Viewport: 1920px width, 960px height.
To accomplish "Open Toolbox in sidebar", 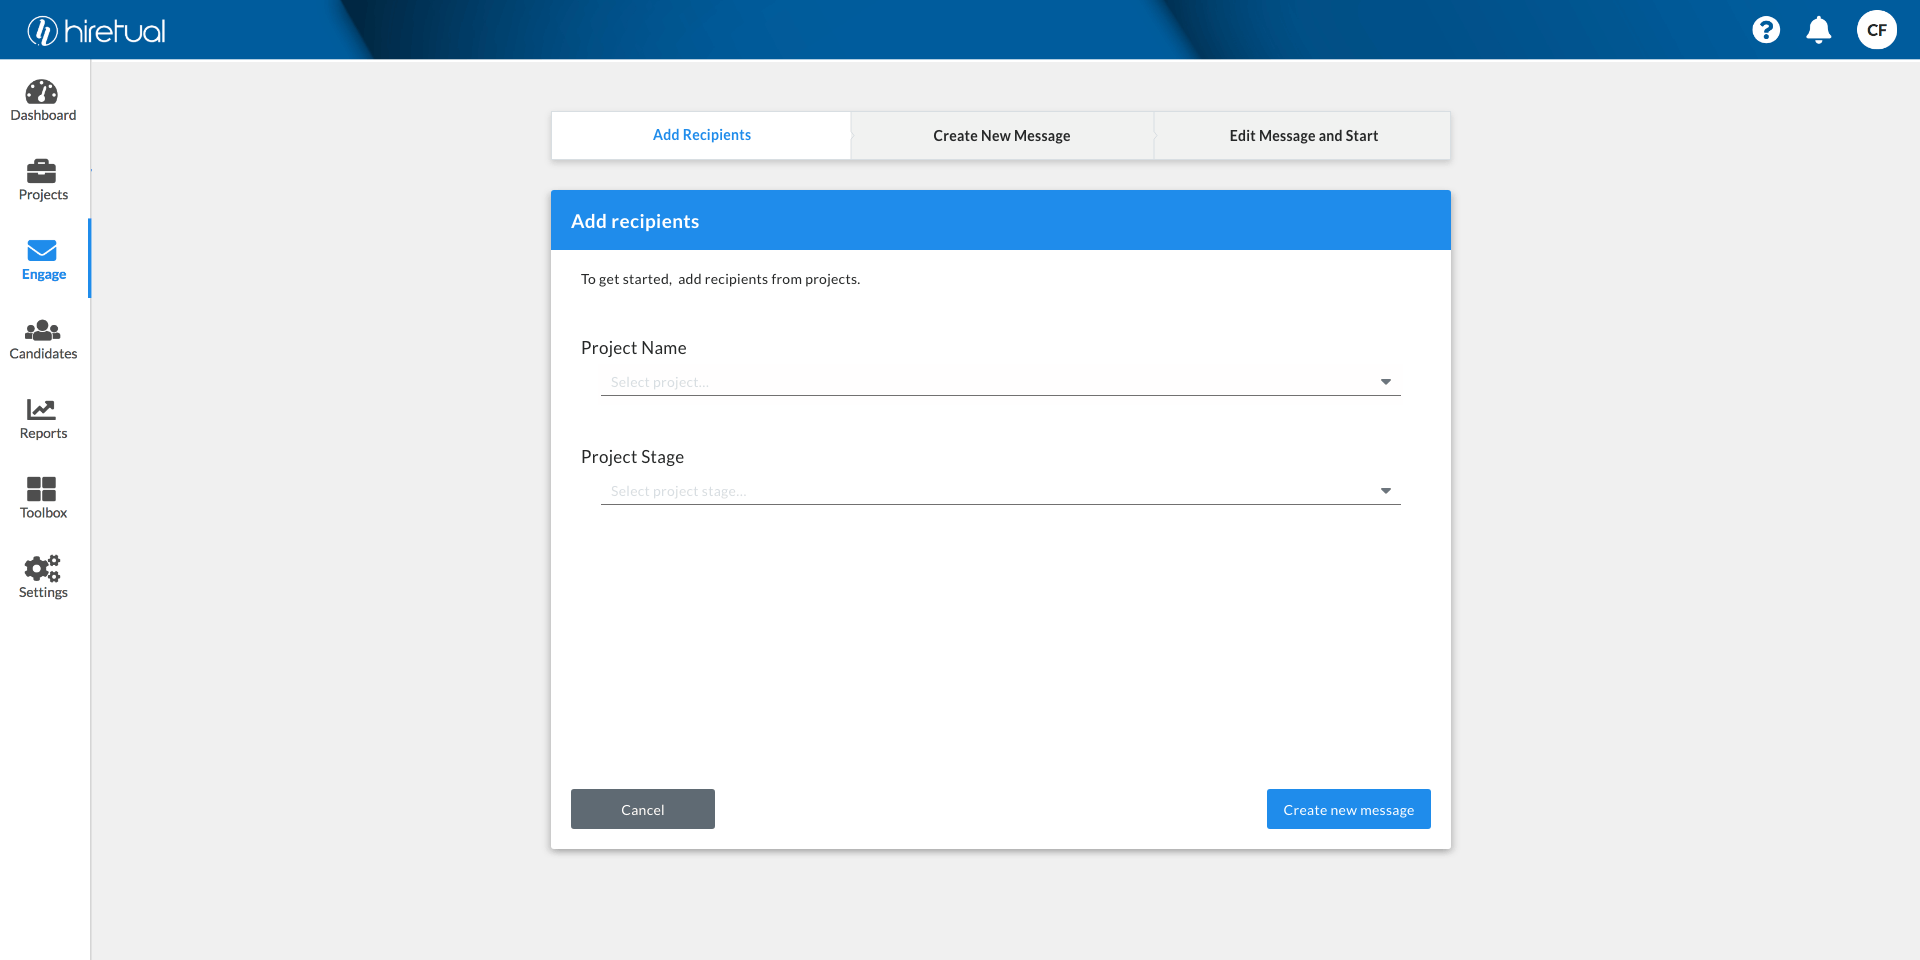I will click(43, 498).
